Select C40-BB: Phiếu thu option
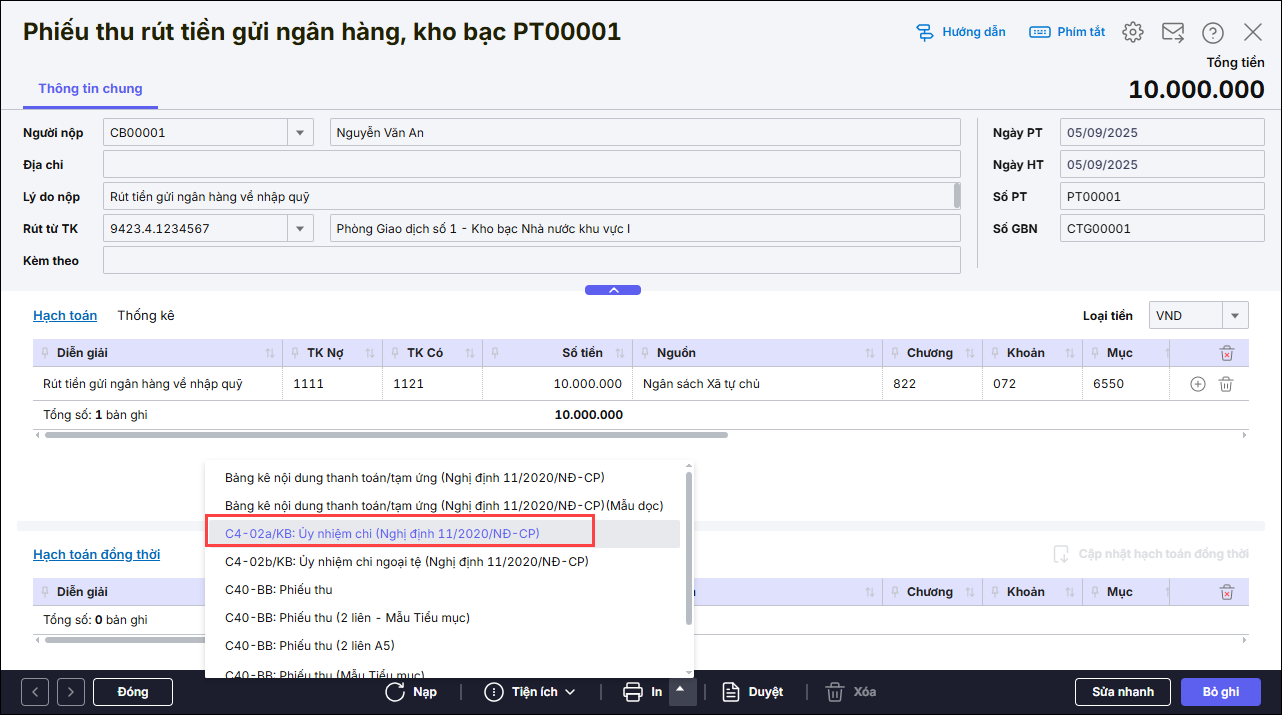1282x715 pixels. (x=279, y=590)
